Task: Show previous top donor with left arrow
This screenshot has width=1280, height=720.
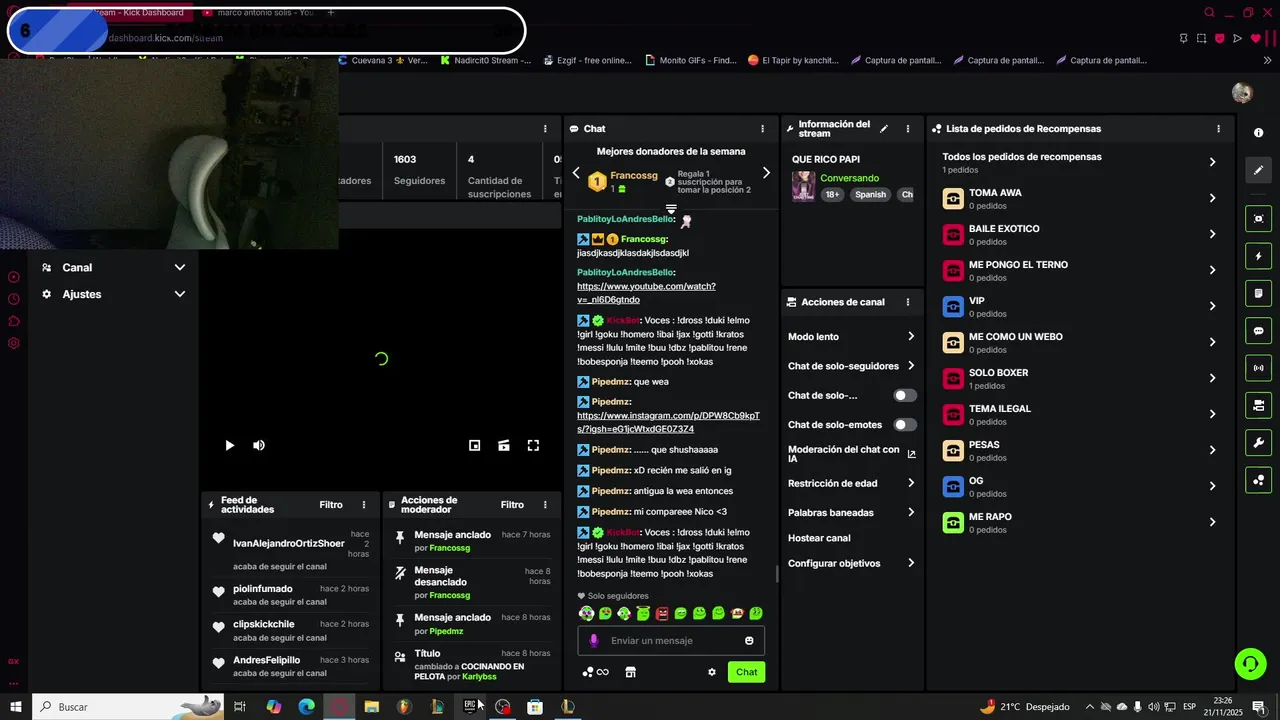Action: click(x=576, y=173)
